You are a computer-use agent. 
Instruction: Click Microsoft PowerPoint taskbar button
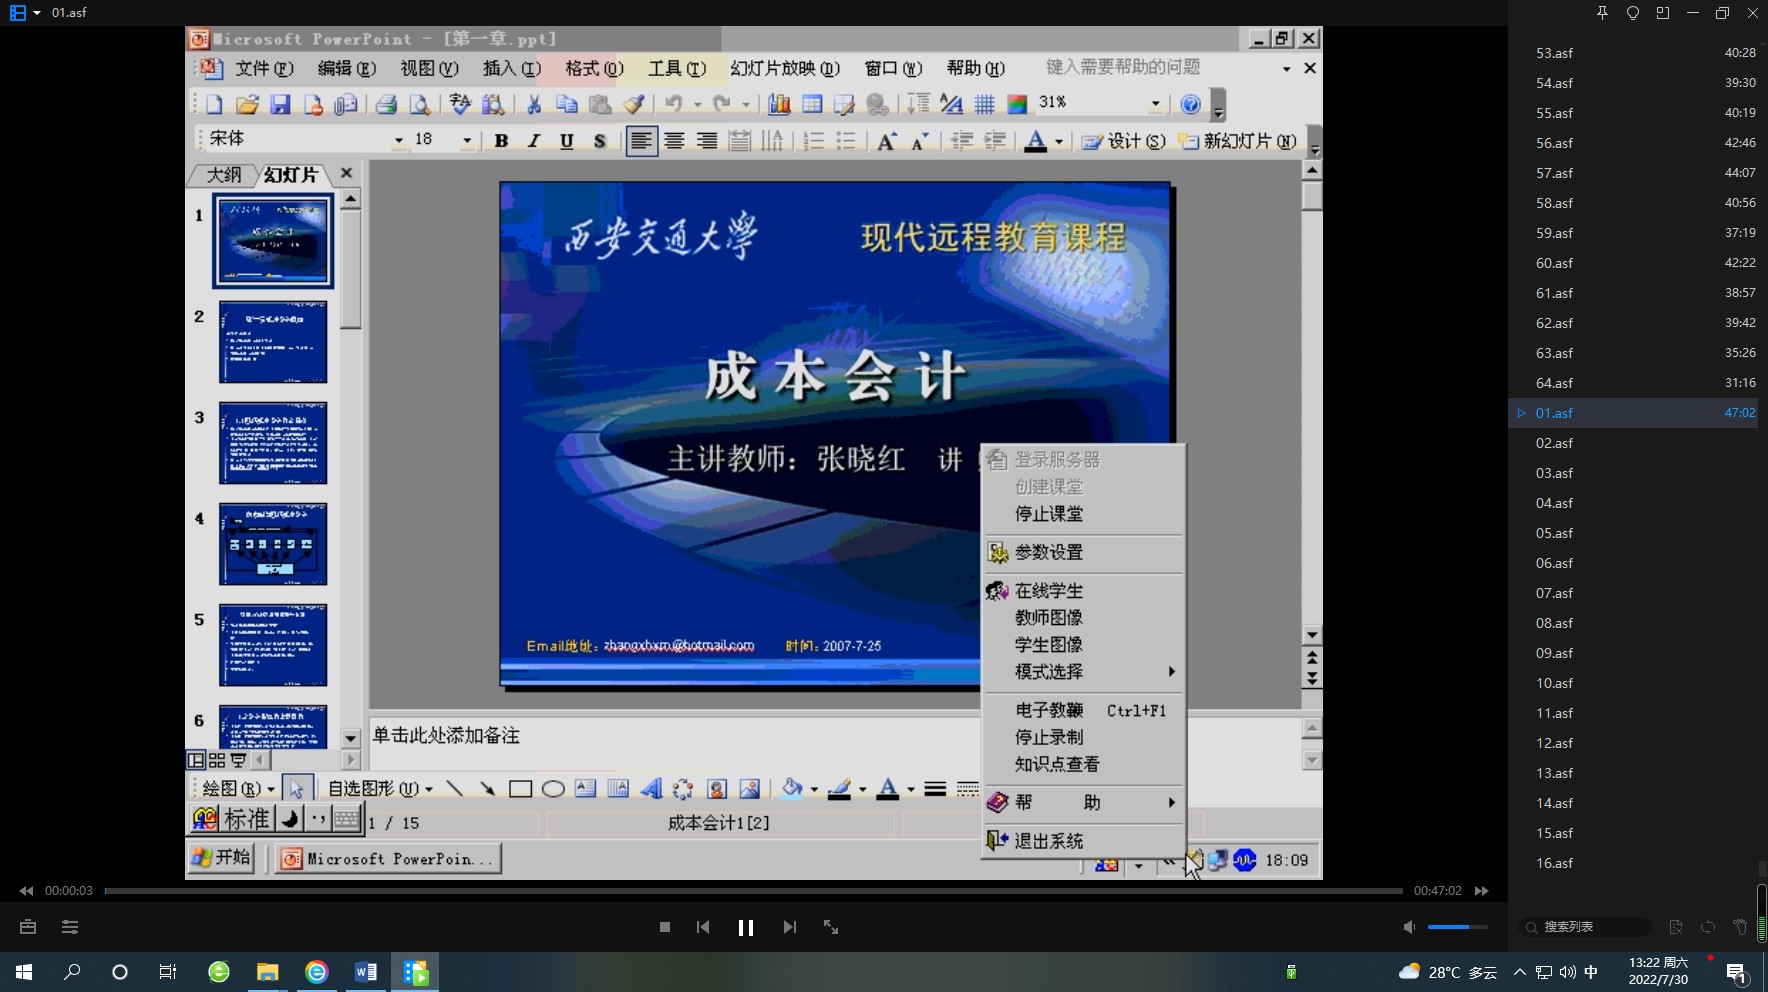point(388,858)
